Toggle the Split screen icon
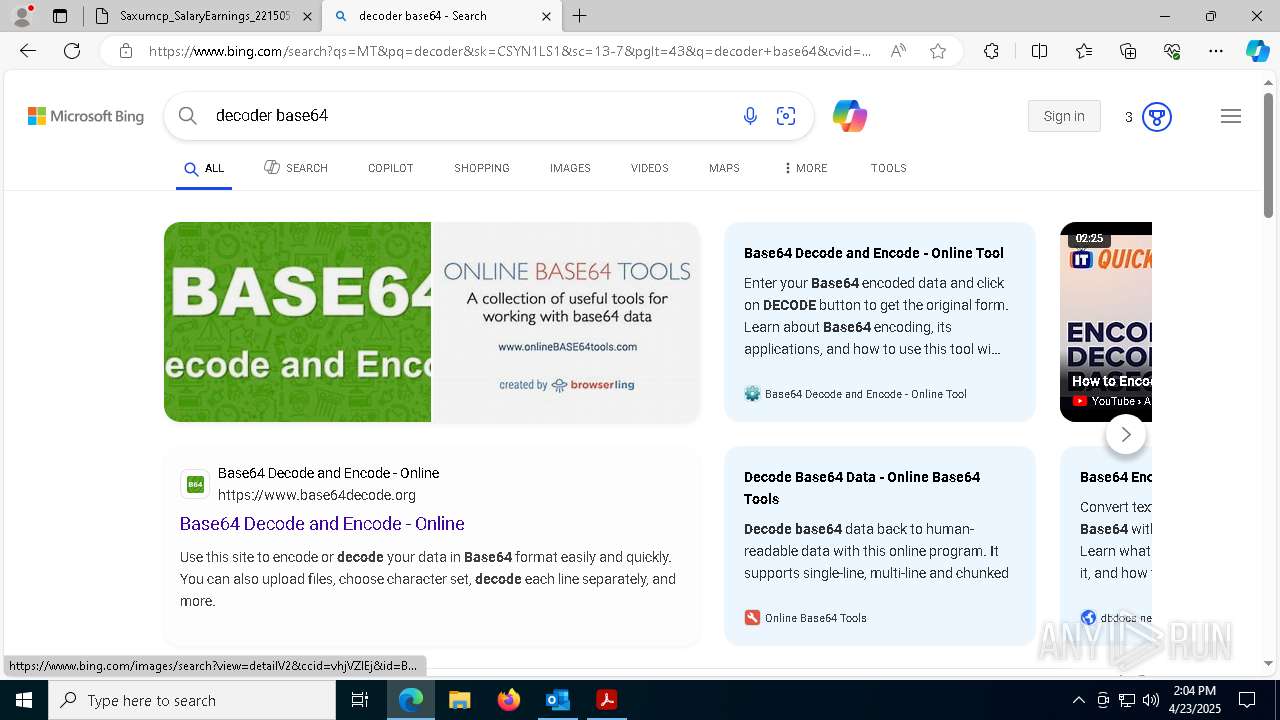This screenshot has height=720, width=1280. tap(1039, 51)
